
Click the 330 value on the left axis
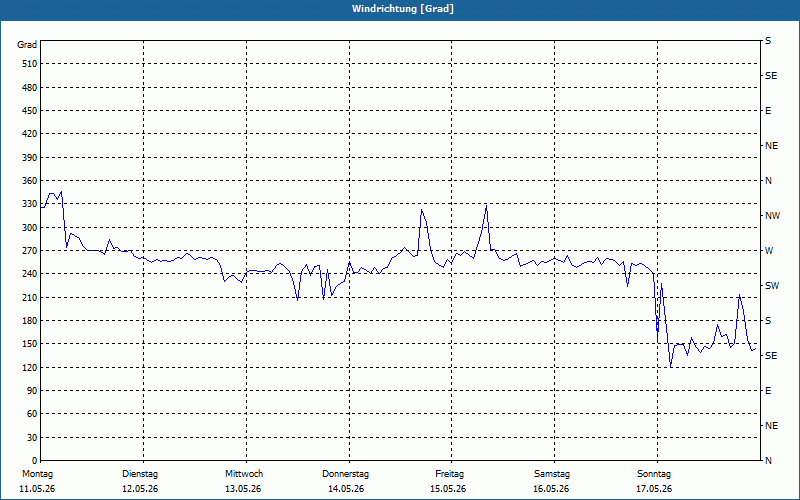tap(30, 204)
